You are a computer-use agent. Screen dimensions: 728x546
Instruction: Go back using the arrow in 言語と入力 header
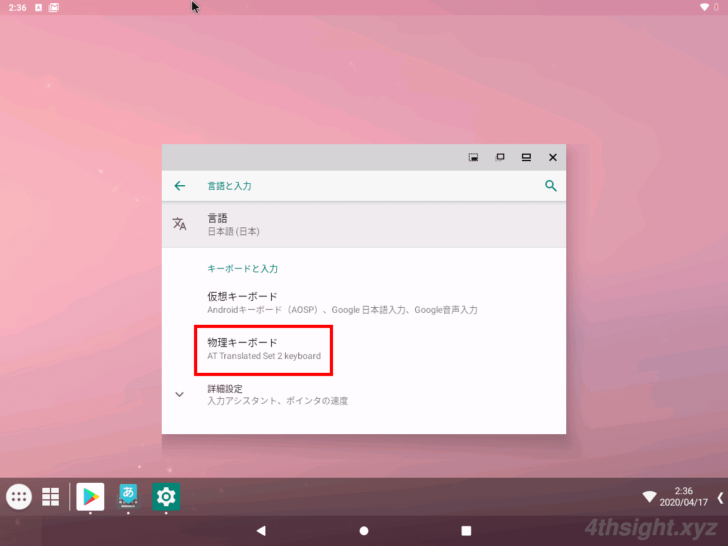[x=180, y=186]
